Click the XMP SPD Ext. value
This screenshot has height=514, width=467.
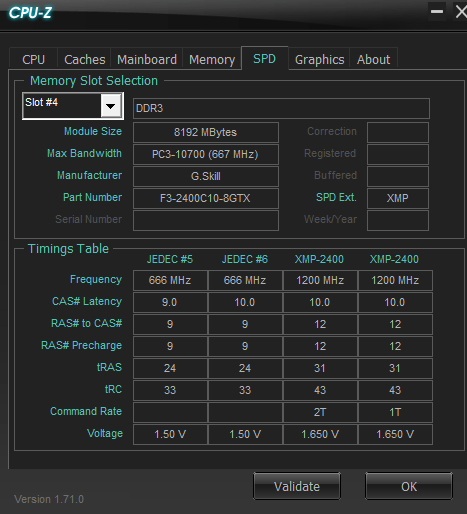(x=398, y=198)
